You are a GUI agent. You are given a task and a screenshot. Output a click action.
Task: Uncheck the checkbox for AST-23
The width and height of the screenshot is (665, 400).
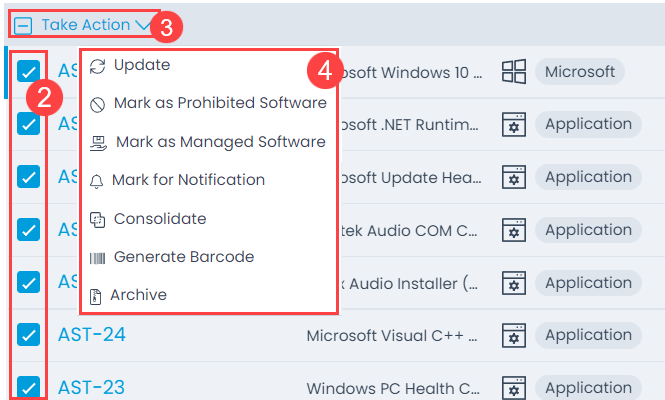point(29,387)
